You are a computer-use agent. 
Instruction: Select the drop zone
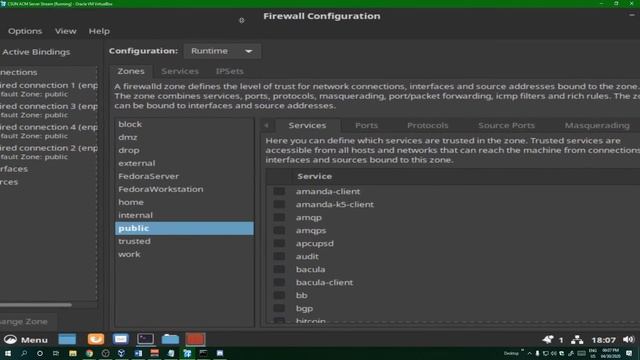pos(184,150)
